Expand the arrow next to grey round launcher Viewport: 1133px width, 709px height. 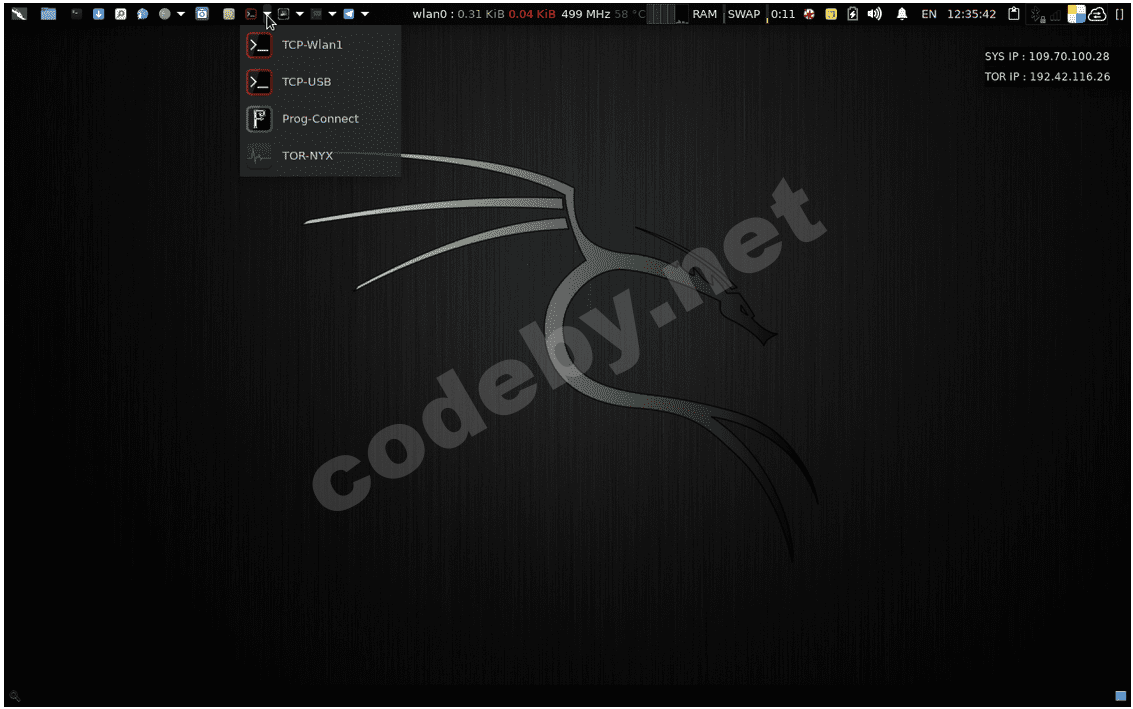181,14
